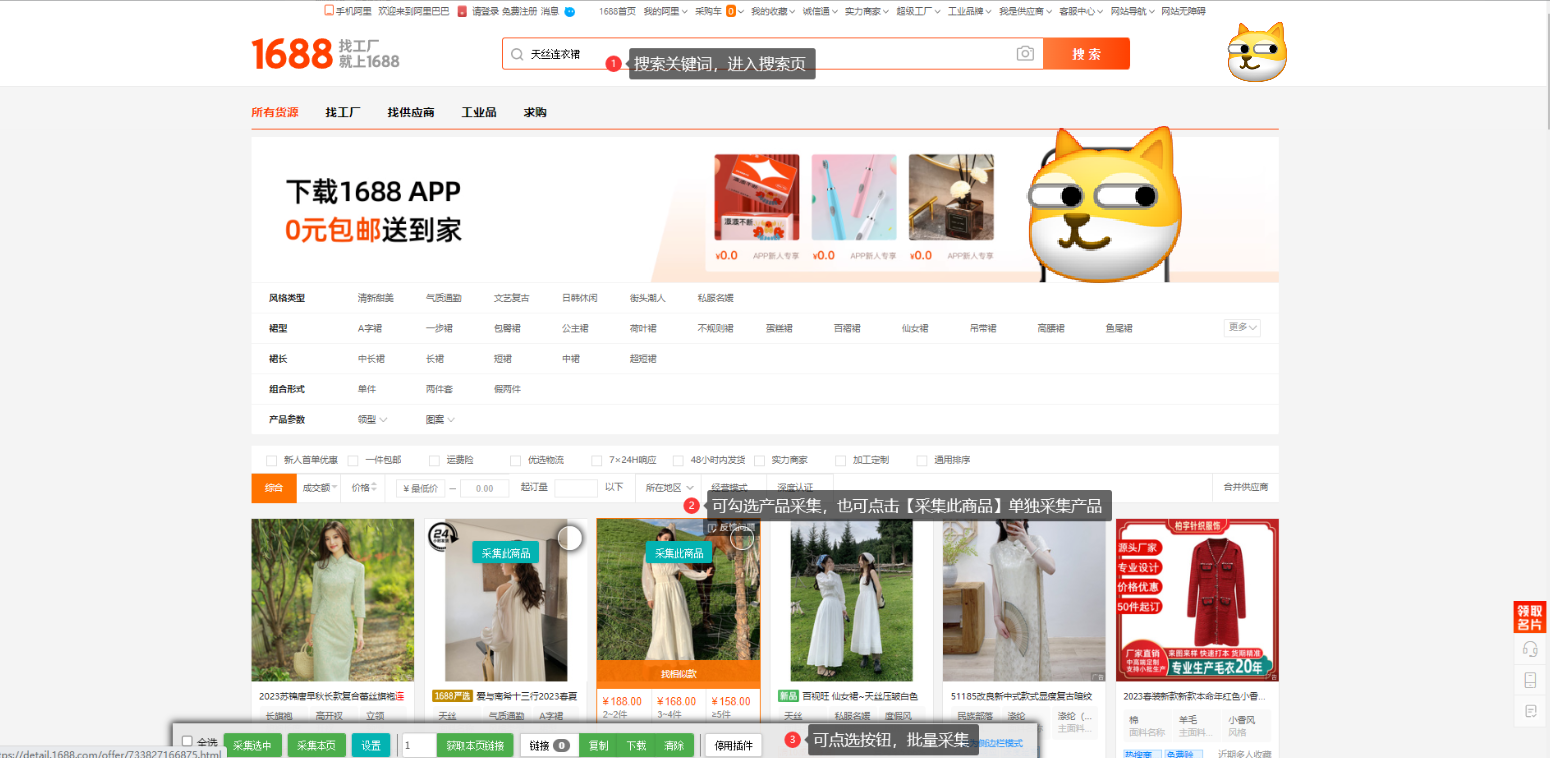Expand the 所在地区 dropdown
Viewport: 1550px width, 758px height.
point(669,488)
